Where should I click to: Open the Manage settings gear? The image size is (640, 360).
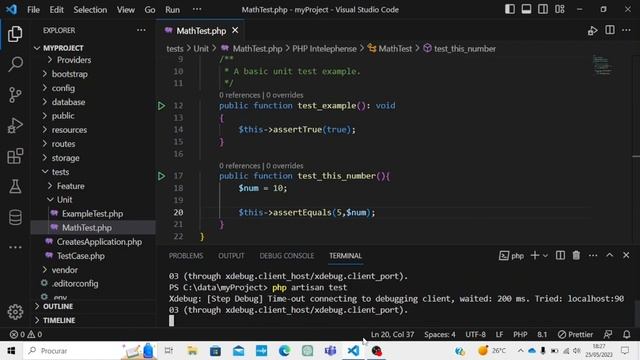point(15,312)
